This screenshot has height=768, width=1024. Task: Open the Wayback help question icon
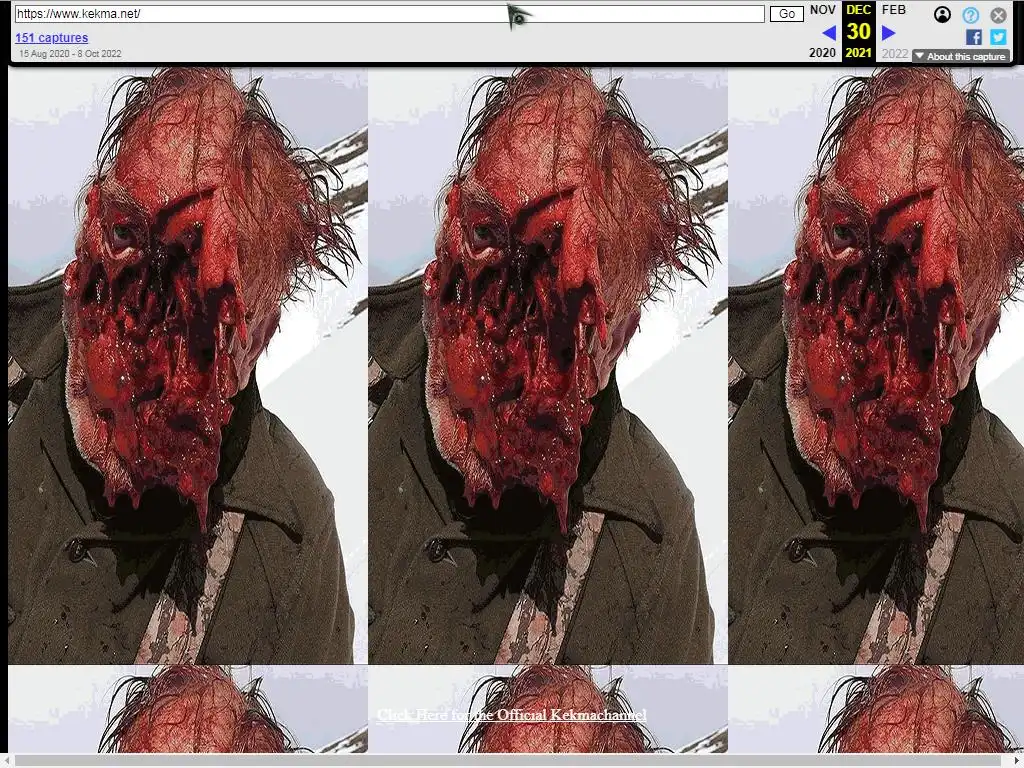[970, 15]
